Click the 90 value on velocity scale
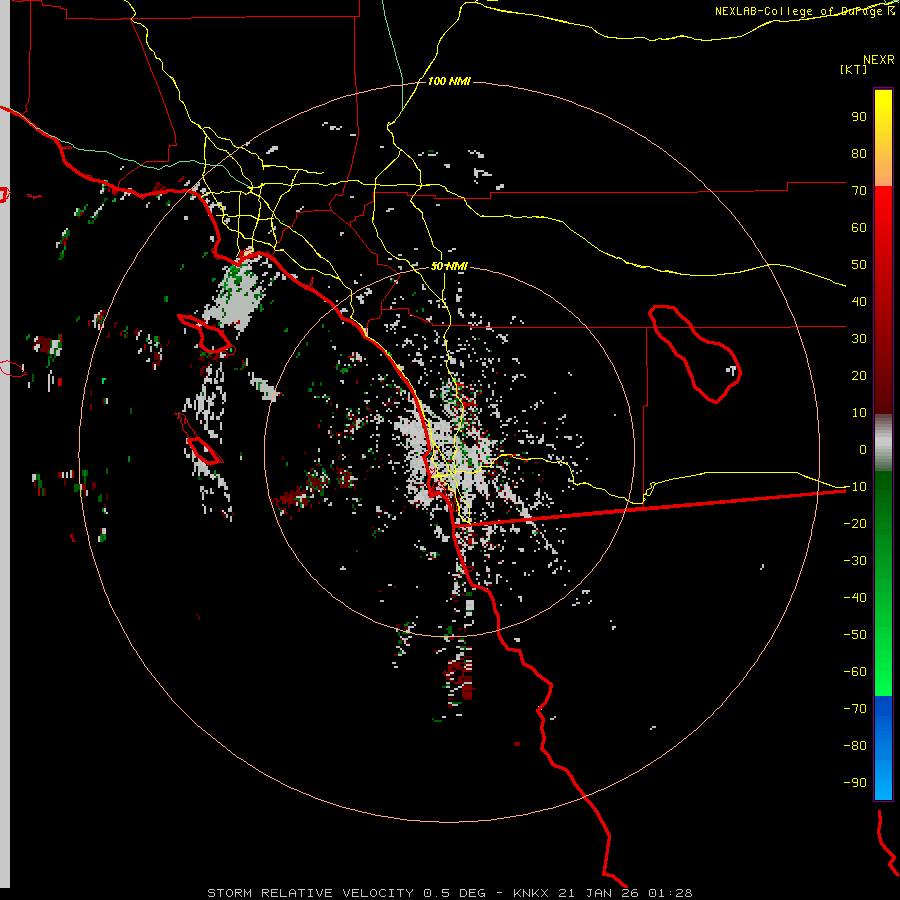 (x=859, y=117)
